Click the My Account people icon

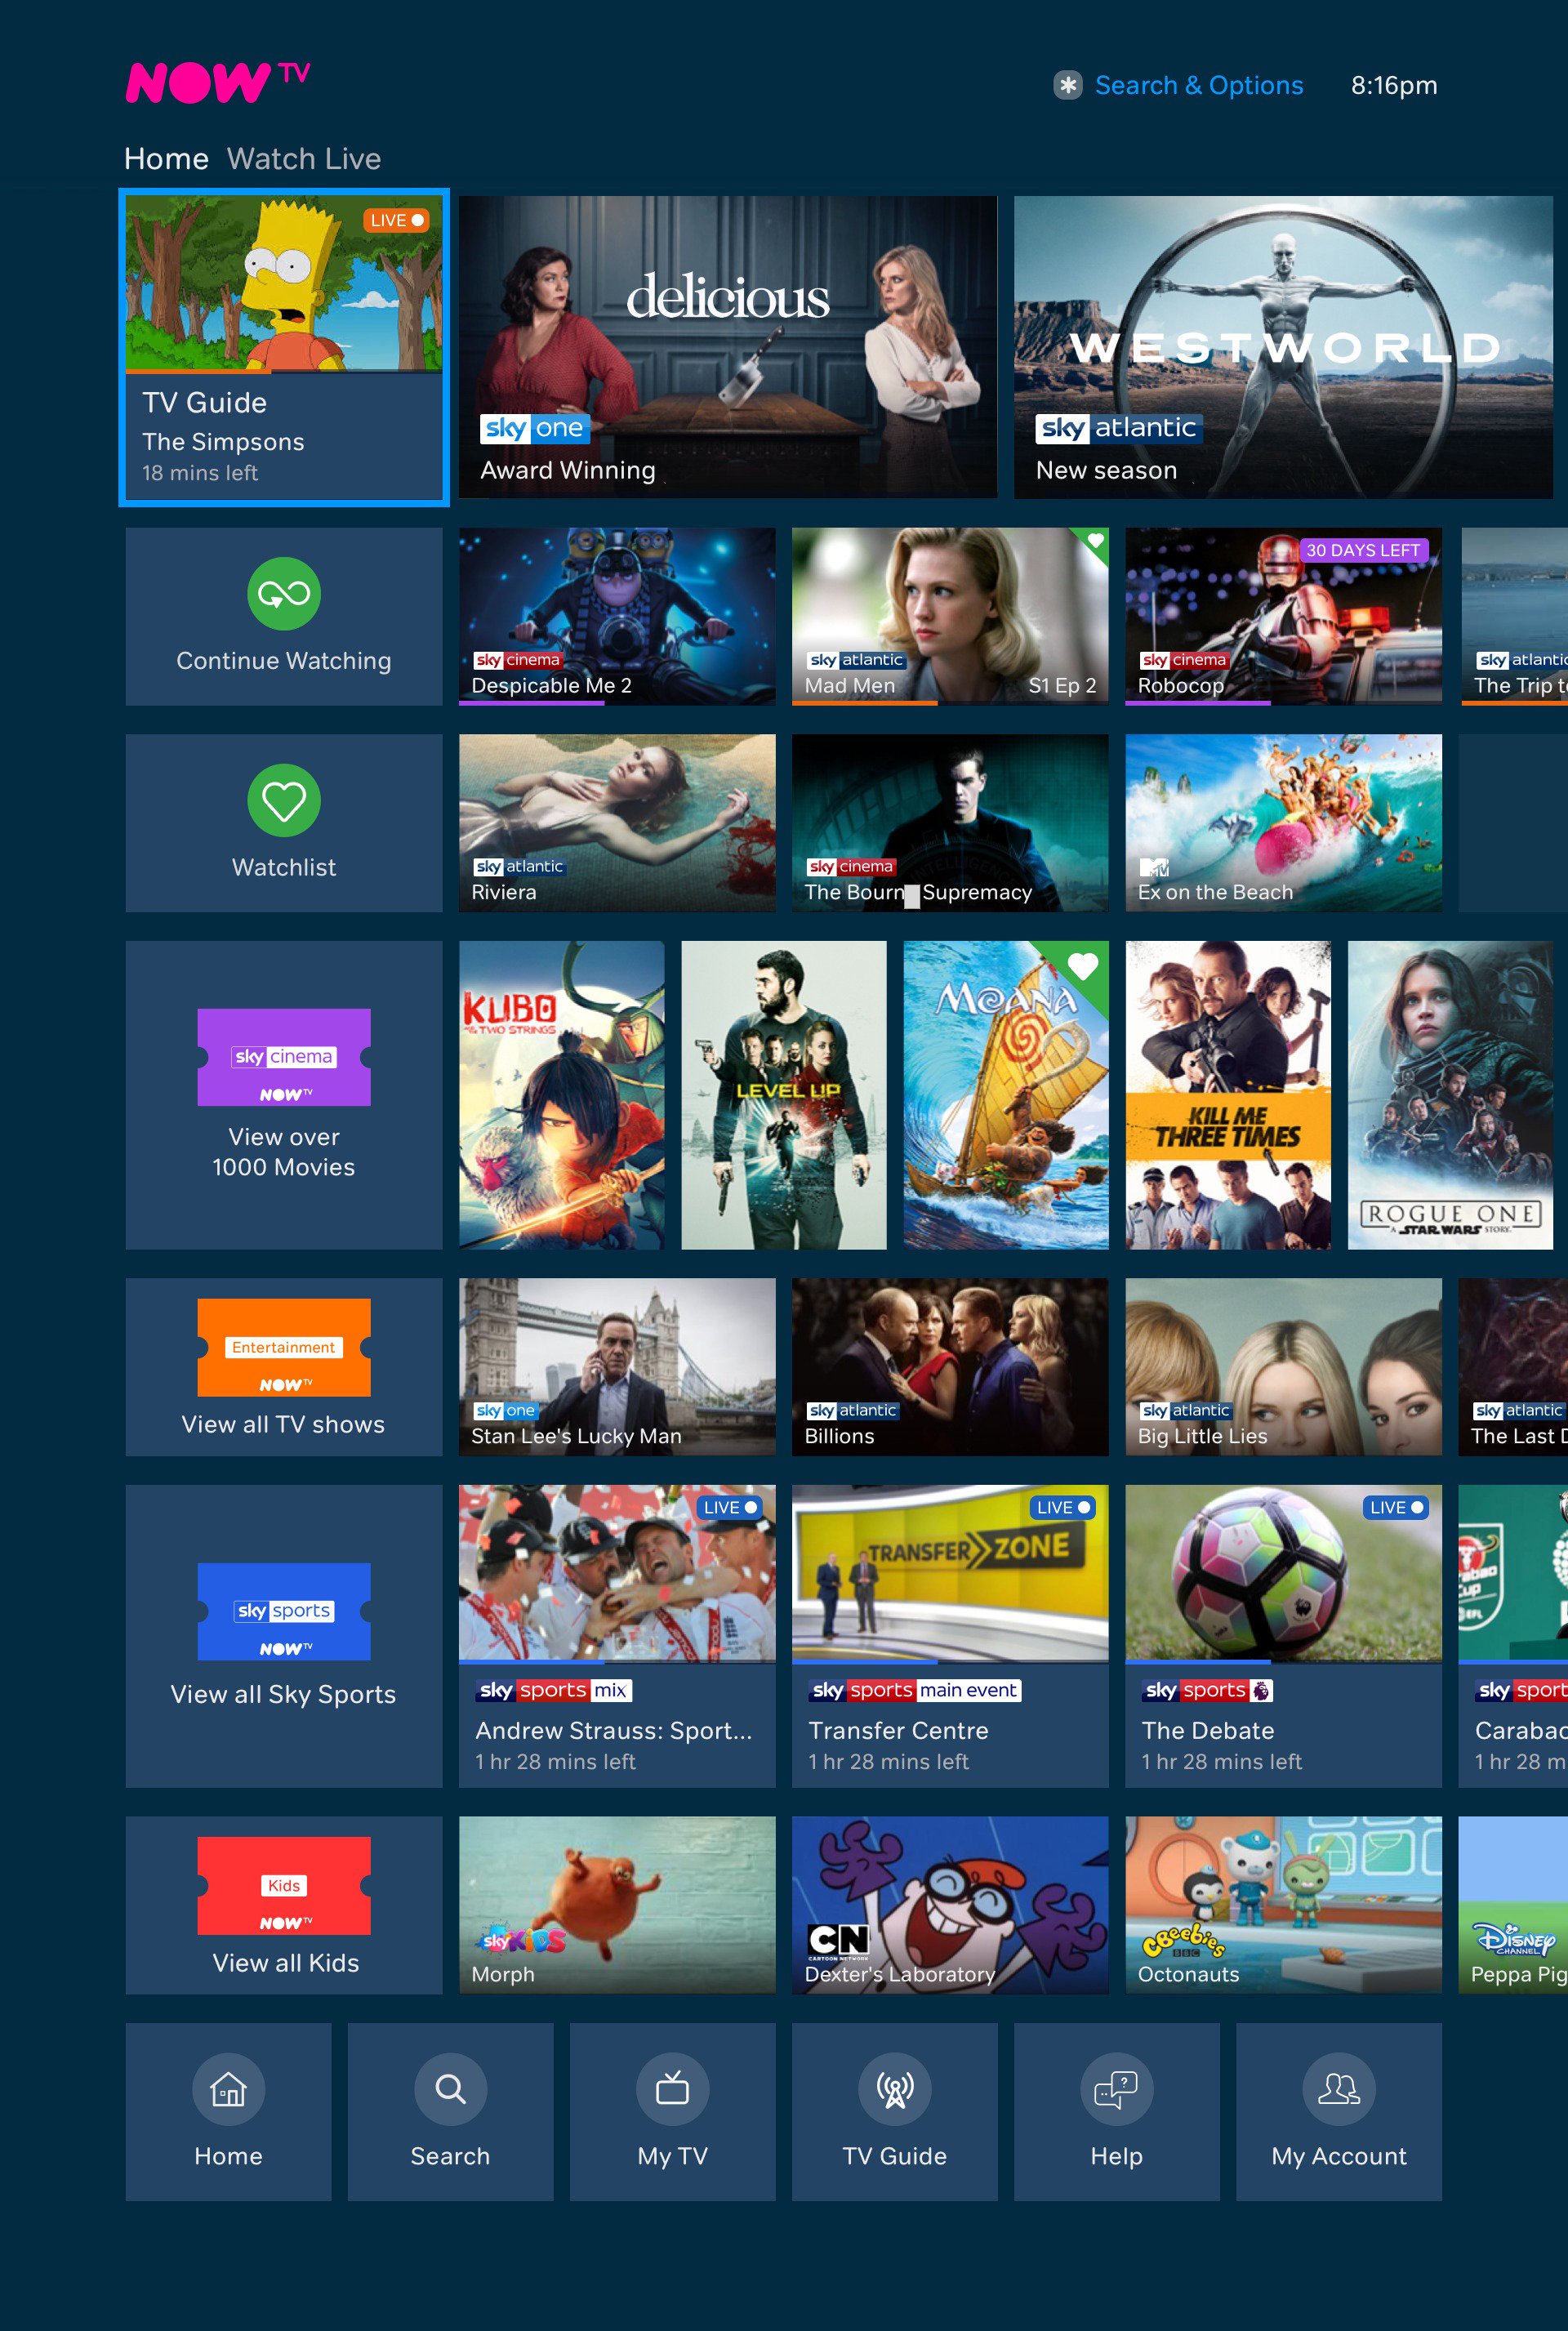coord(1339,2089)
